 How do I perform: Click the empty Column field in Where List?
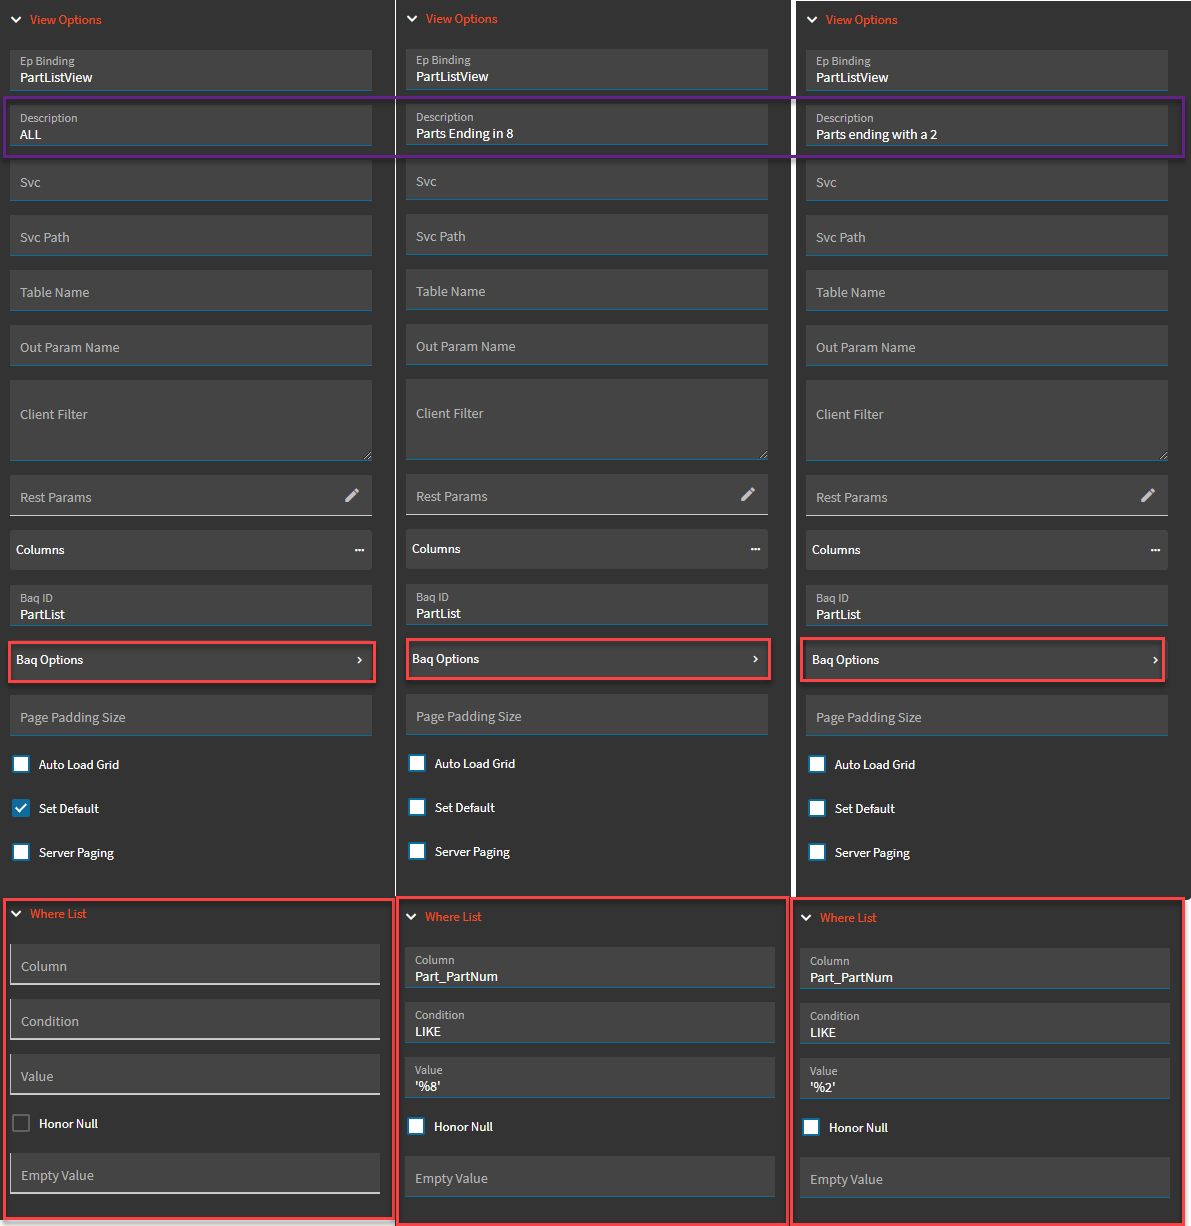[195, 965]
